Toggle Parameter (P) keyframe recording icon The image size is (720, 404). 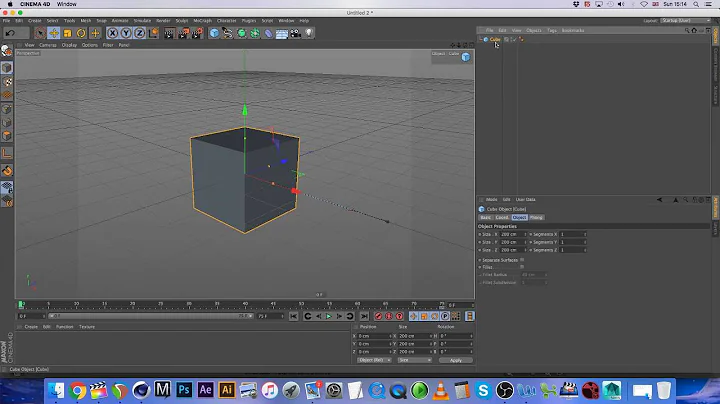coord(445,316)
